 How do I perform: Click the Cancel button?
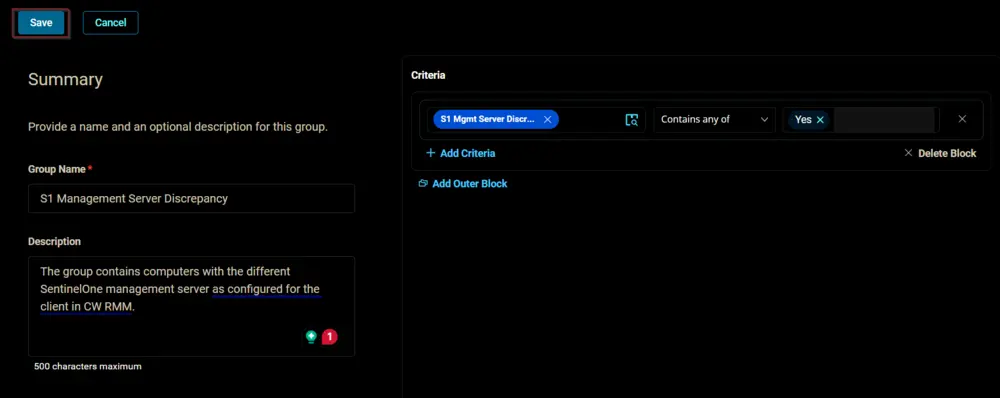110,23
